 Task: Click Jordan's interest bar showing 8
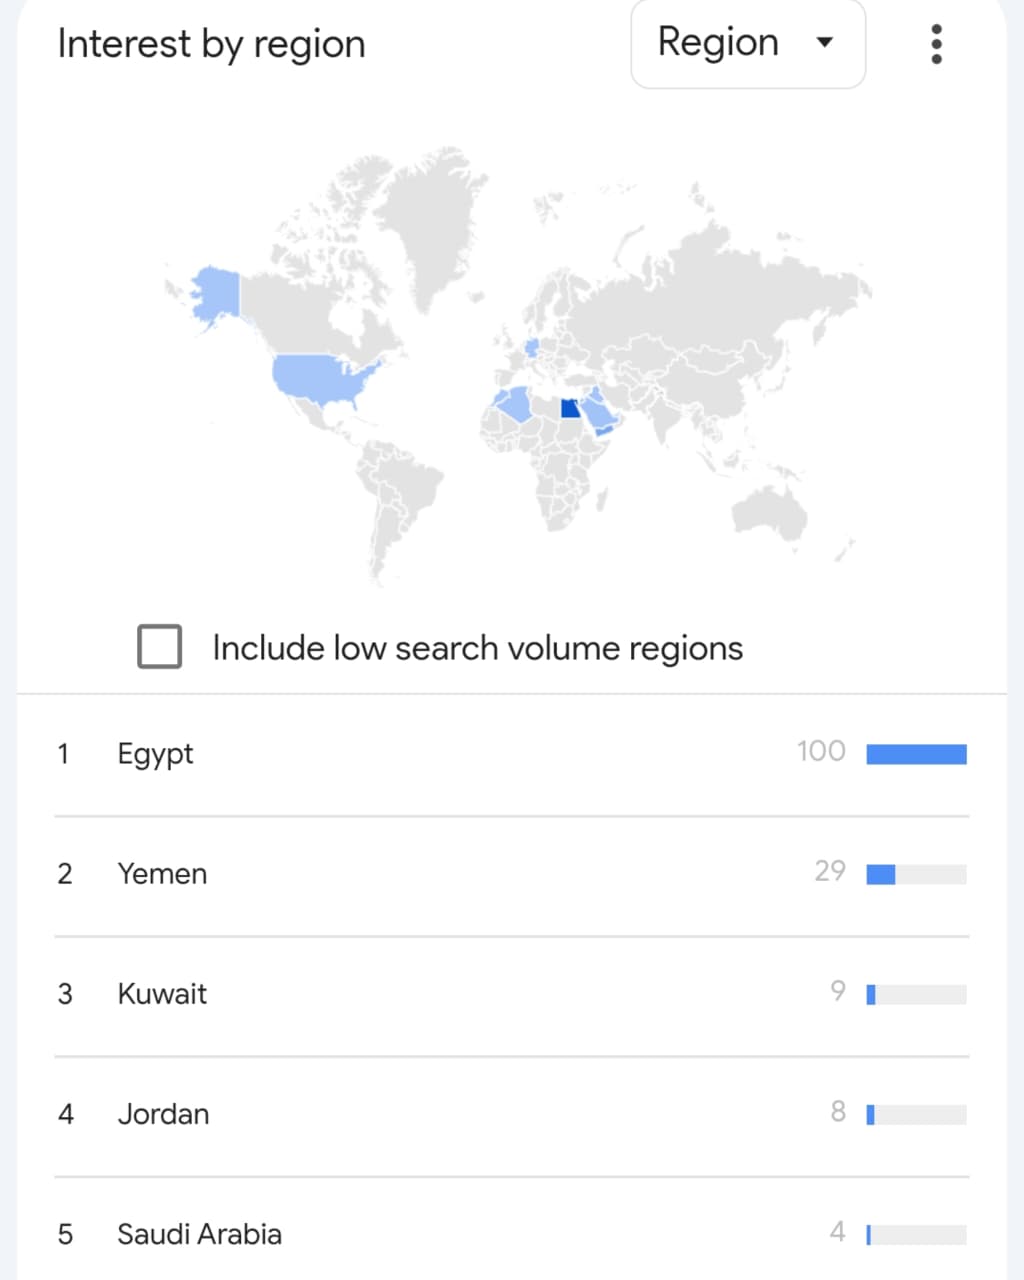[x=916, y=1115]
